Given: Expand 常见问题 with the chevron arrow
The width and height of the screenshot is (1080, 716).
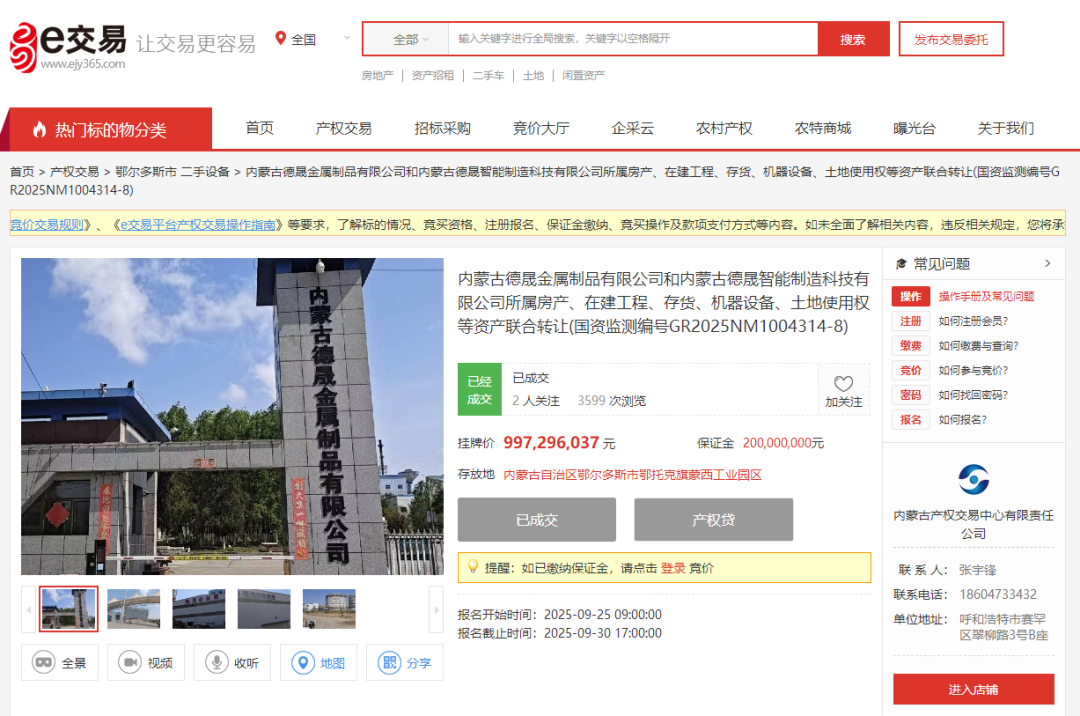Looking at the screenshot, I should pyautogui.click(x=1048, y=264).
